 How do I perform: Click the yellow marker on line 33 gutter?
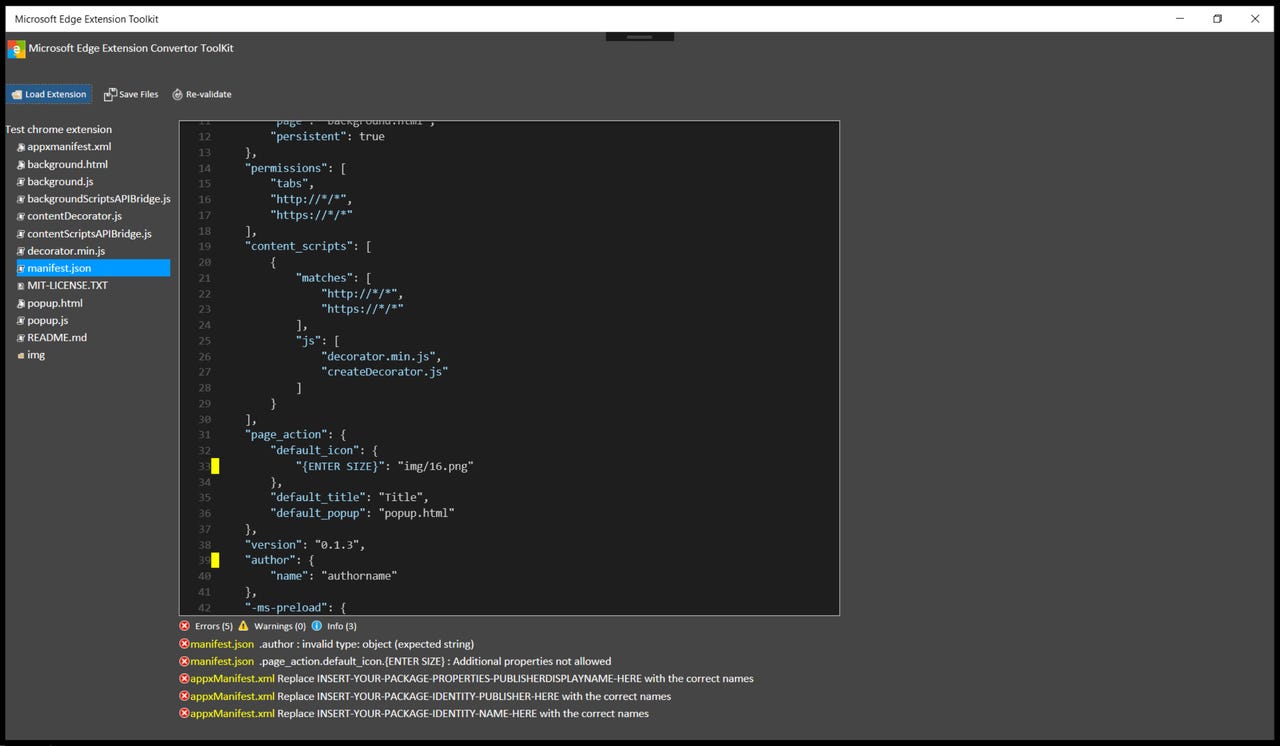(215, 465)
